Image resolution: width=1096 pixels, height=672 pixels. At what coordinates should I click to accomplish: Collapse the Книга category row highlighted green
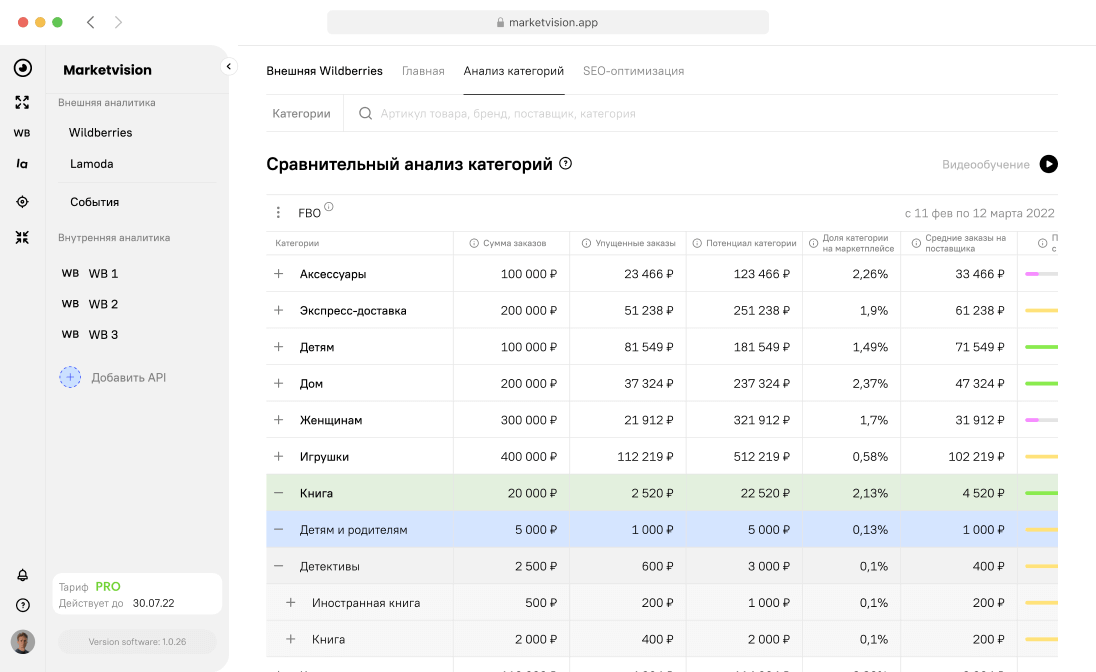278,493
